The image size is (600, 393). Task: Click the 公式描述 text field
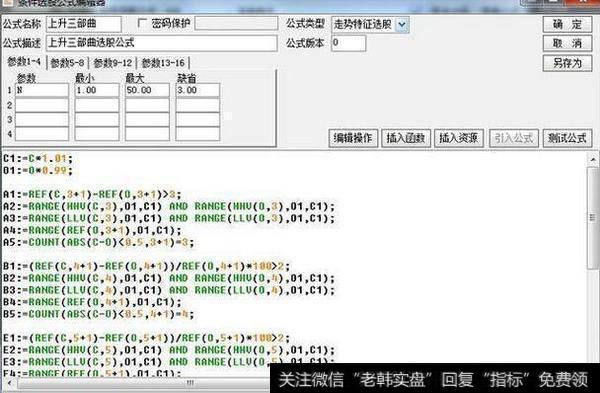[x=161, y=43]
